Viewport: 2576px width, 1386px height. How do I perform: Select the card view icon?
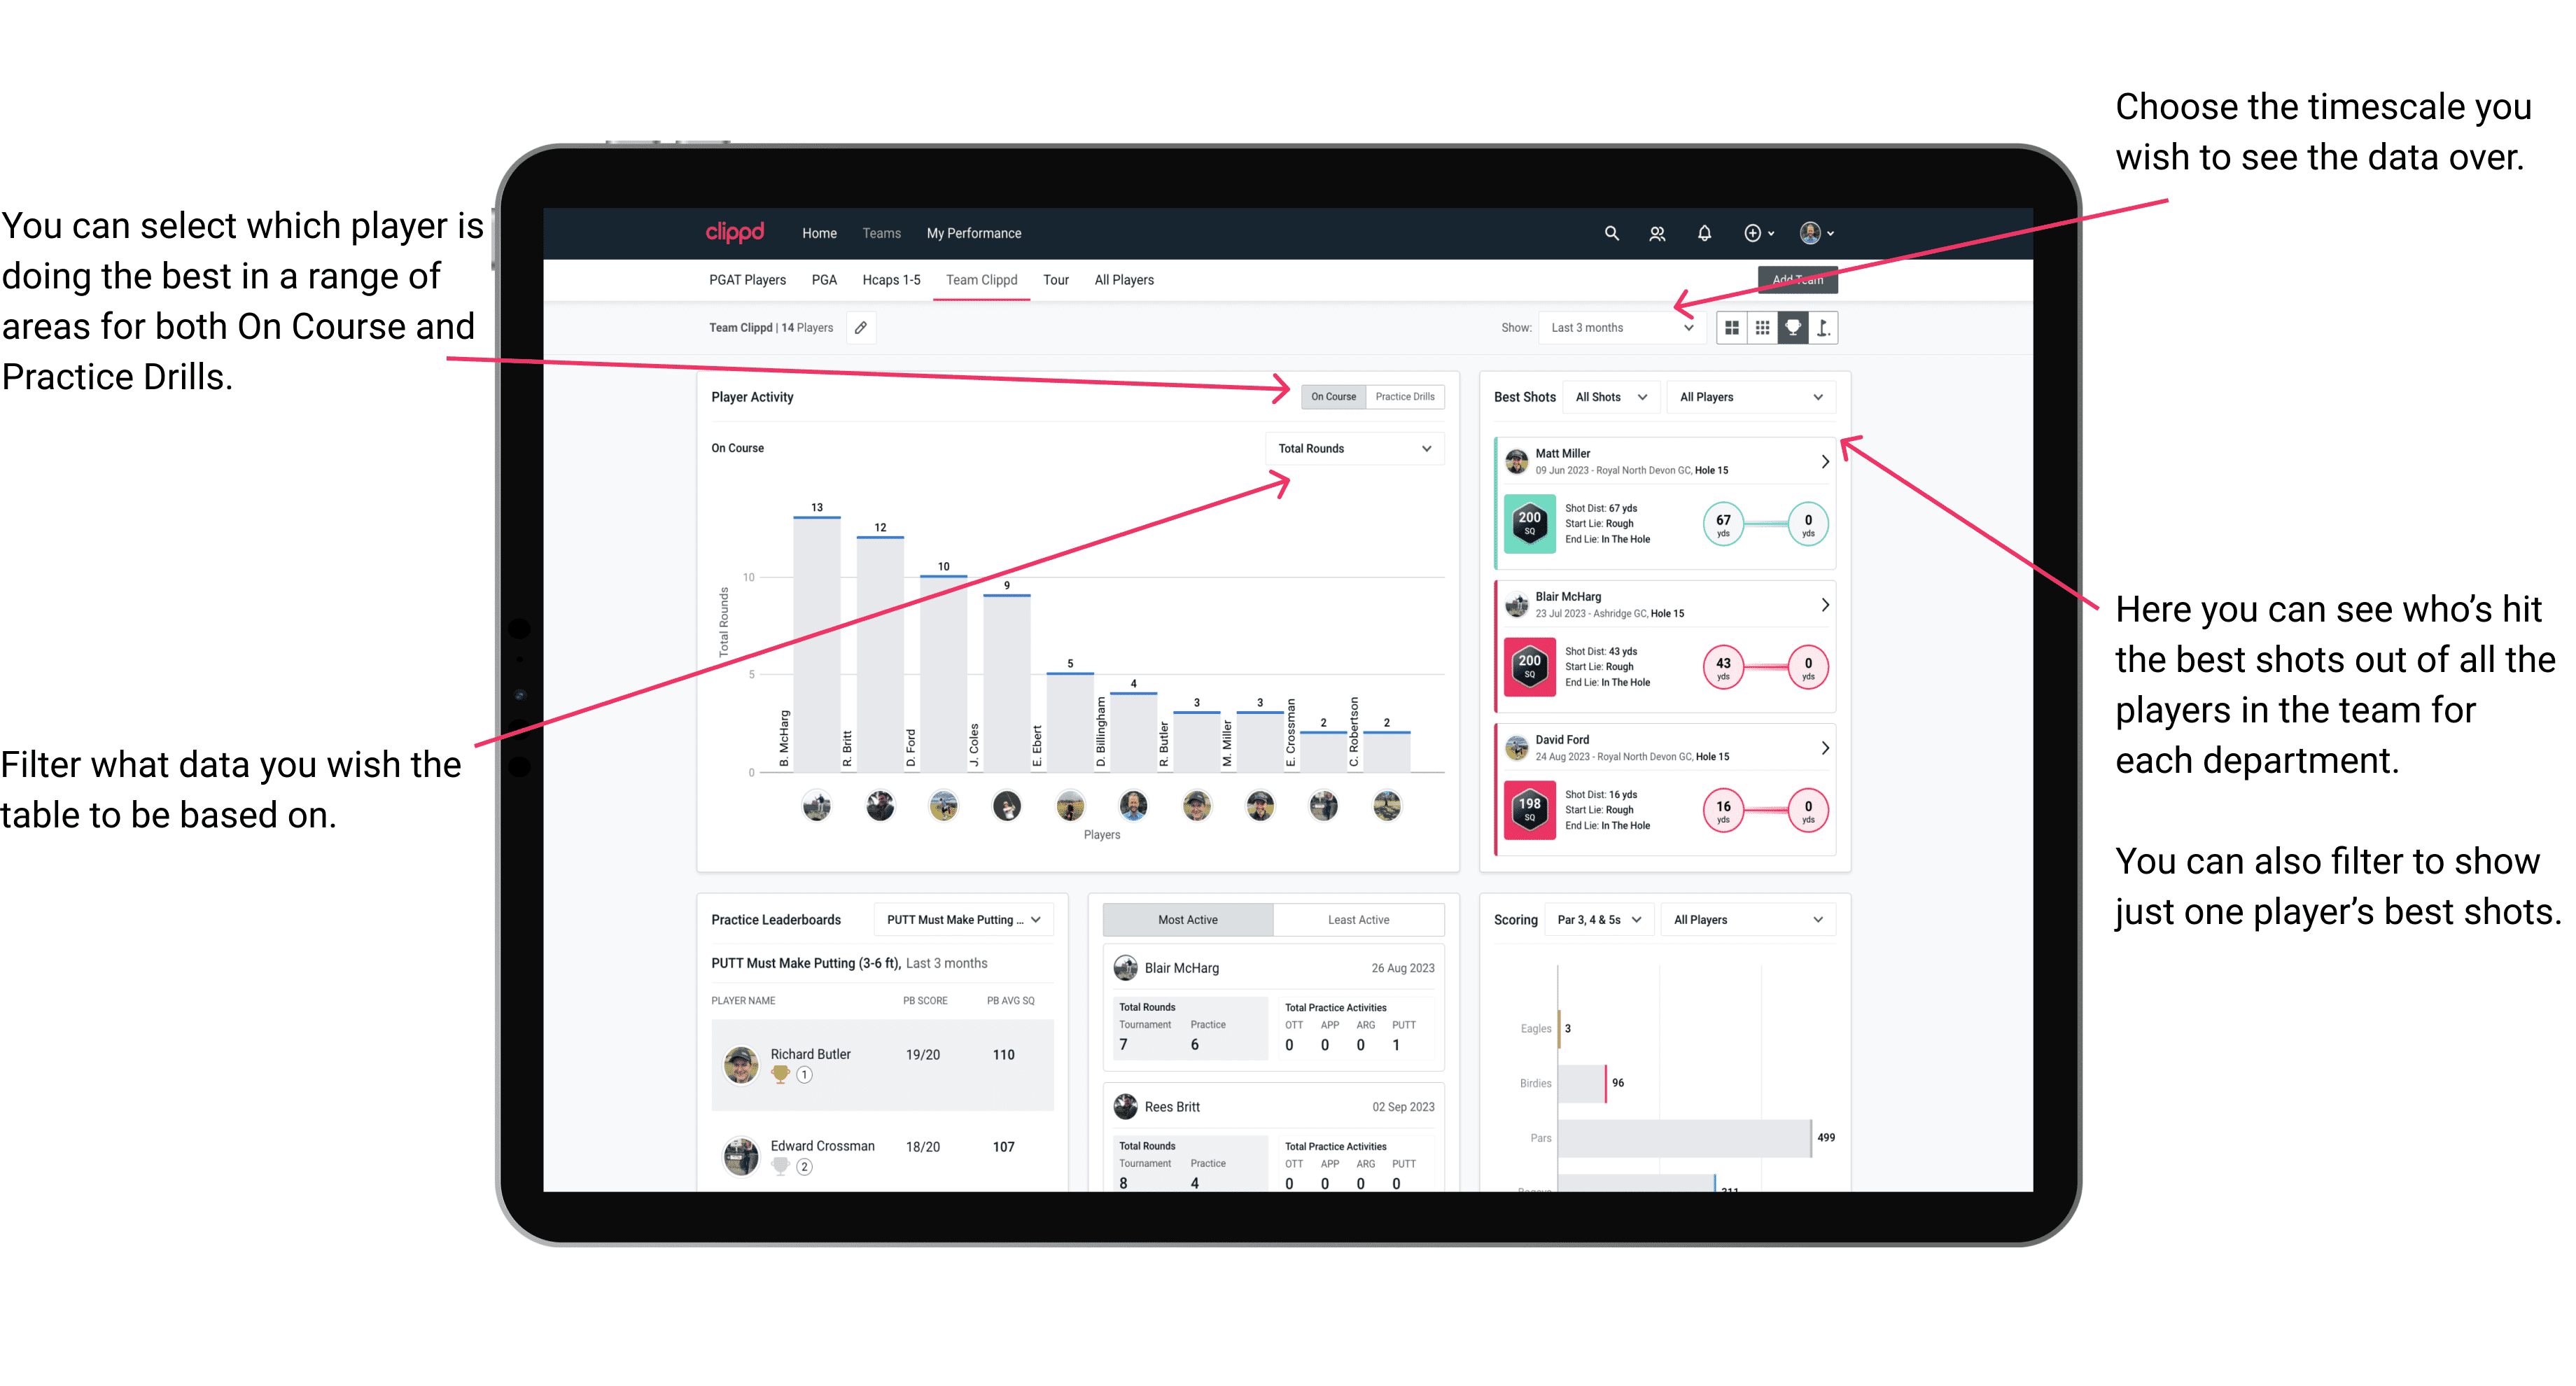click(x=1735, y=331)
